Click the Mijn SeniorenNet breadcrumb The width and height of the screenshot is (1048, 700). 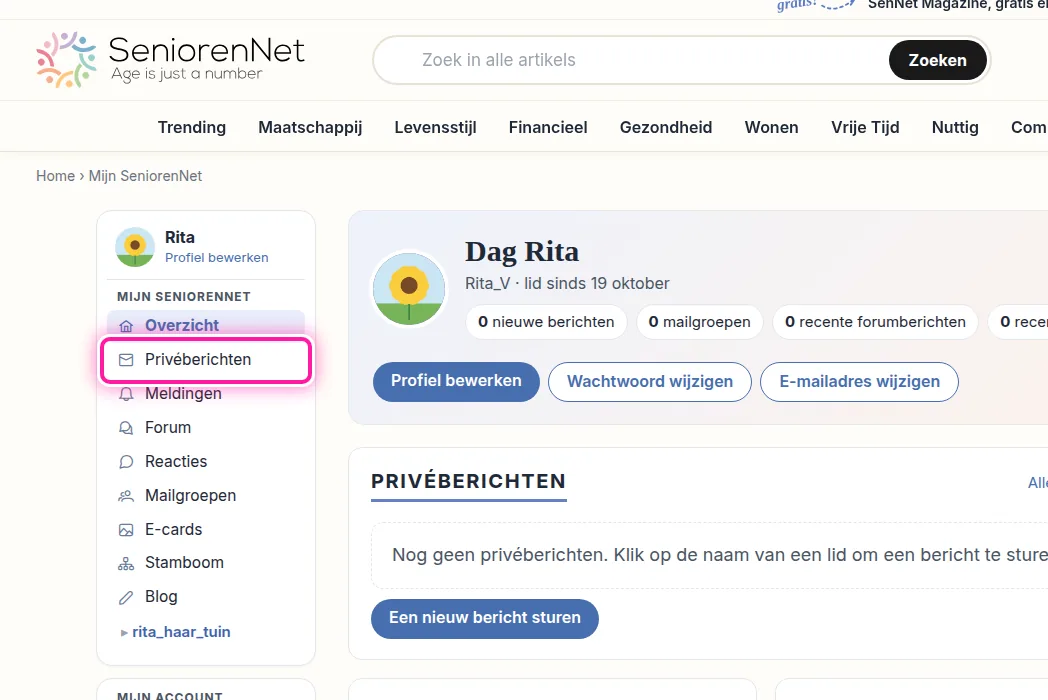(x=145, y=176)
